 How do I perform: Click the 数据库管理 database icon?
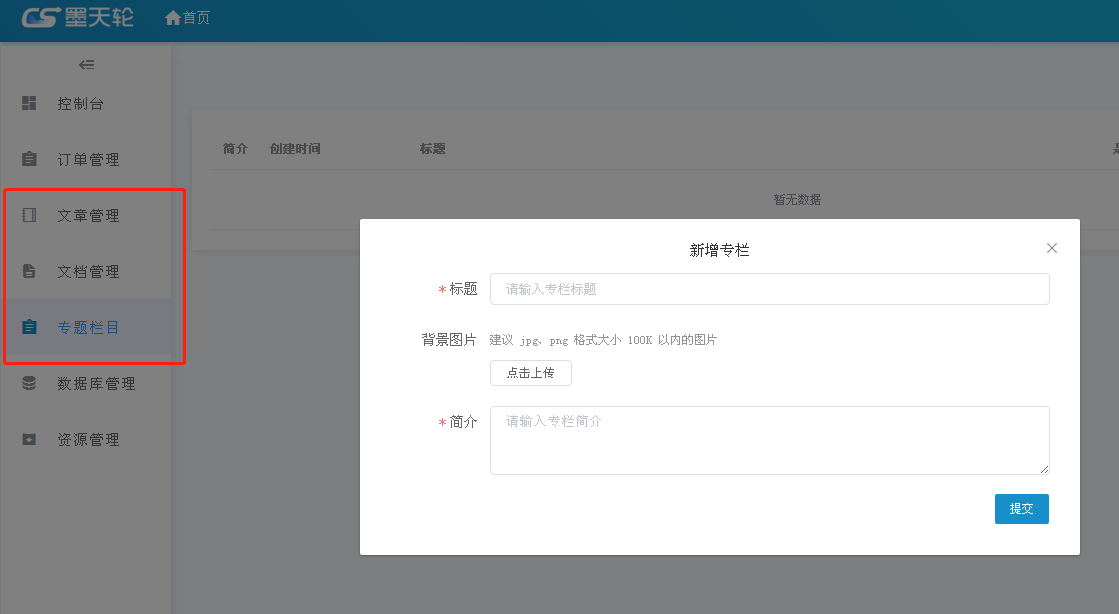[29, 383]
